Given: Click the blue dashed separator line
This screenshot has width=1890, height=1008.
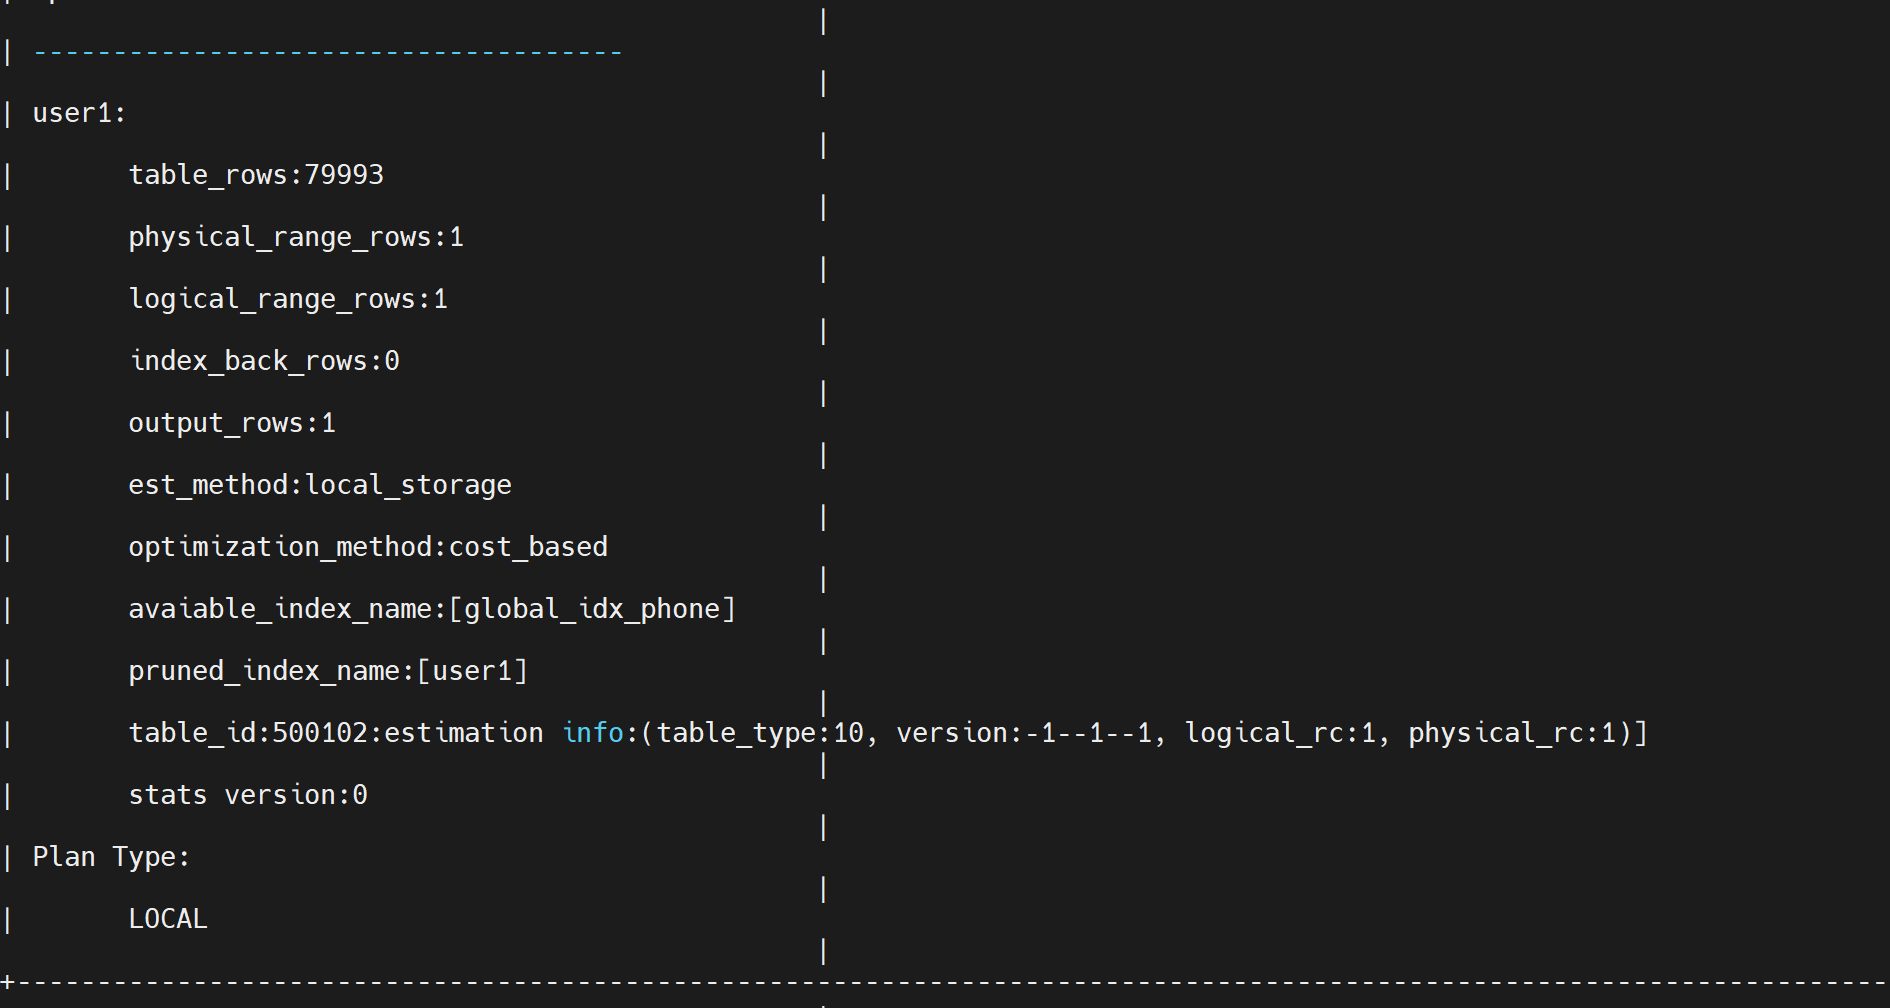Looking at the screenshot, I should tap(328, 52).
